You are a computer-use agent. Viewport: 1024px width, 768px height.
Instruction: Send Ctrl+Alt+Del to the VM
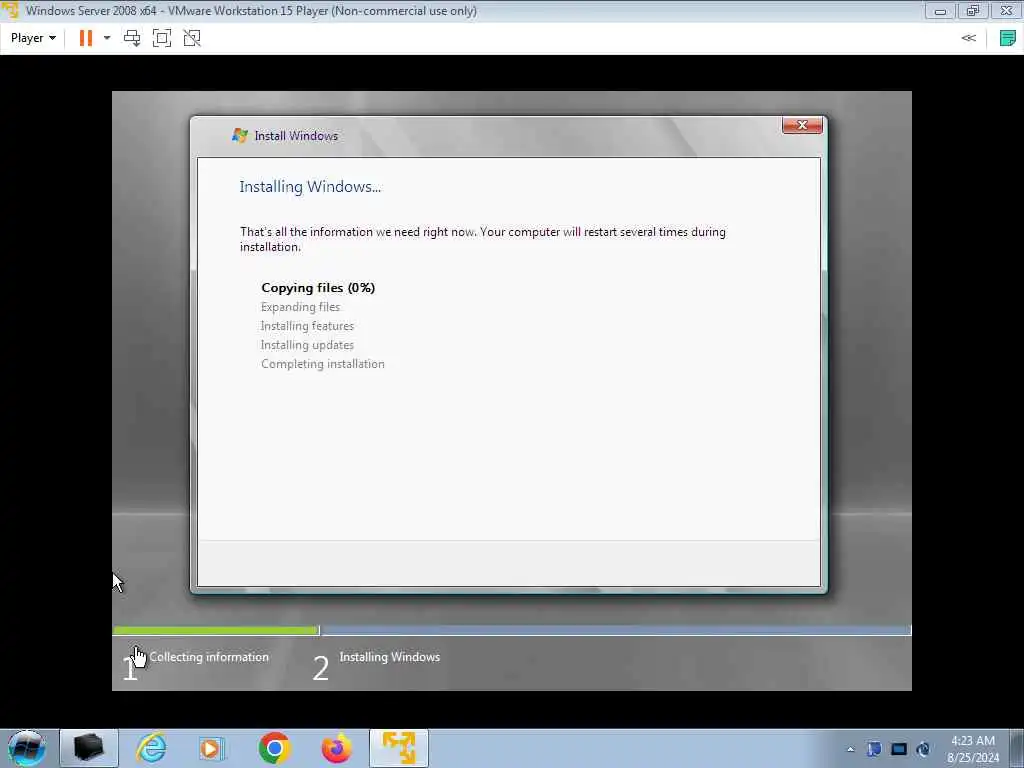coord(132,38)
